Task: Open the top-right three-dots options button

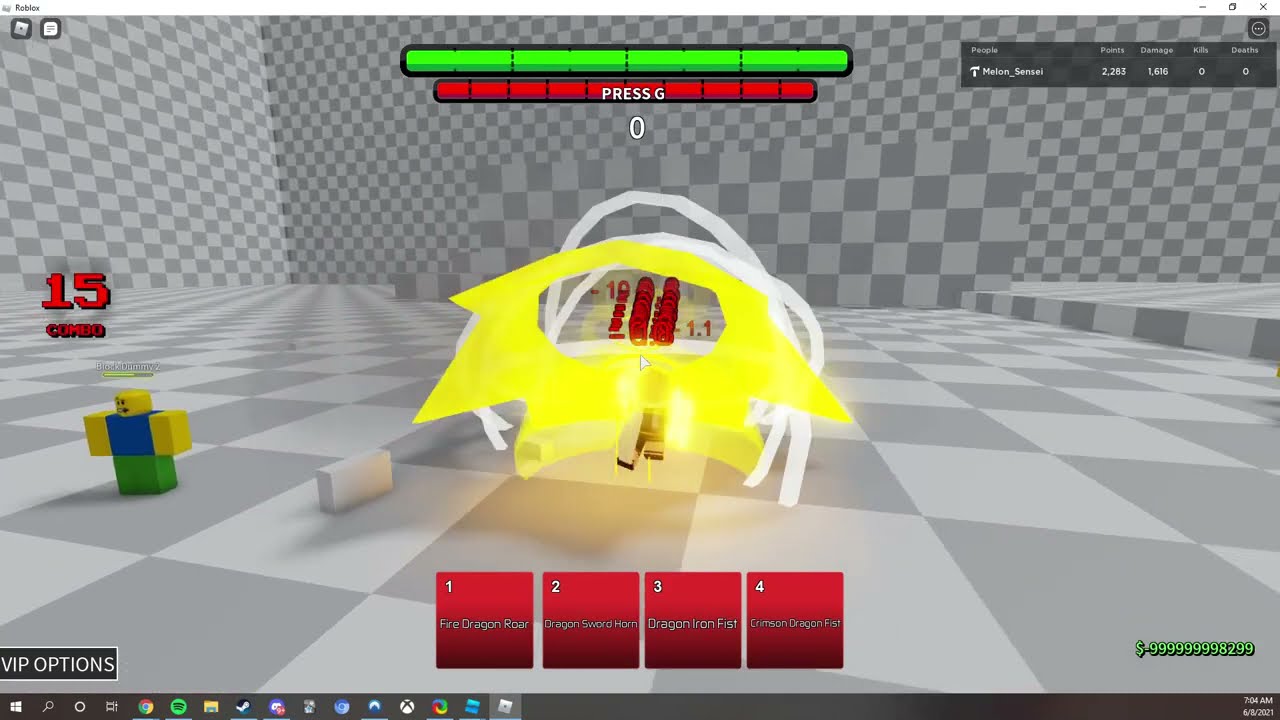Action: [x=1258, y=29]
